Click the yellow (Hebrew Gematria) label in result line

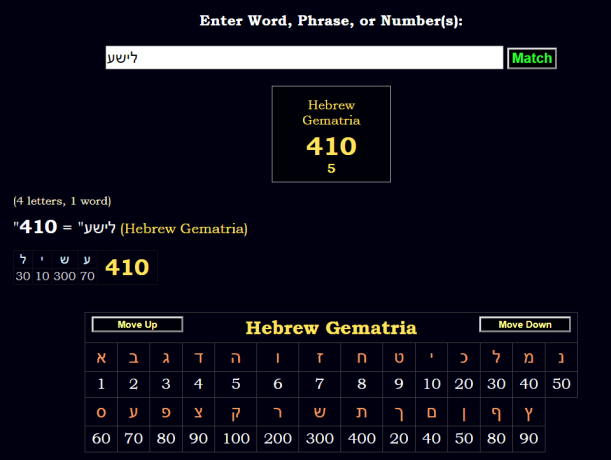click(x=183, y=229)
